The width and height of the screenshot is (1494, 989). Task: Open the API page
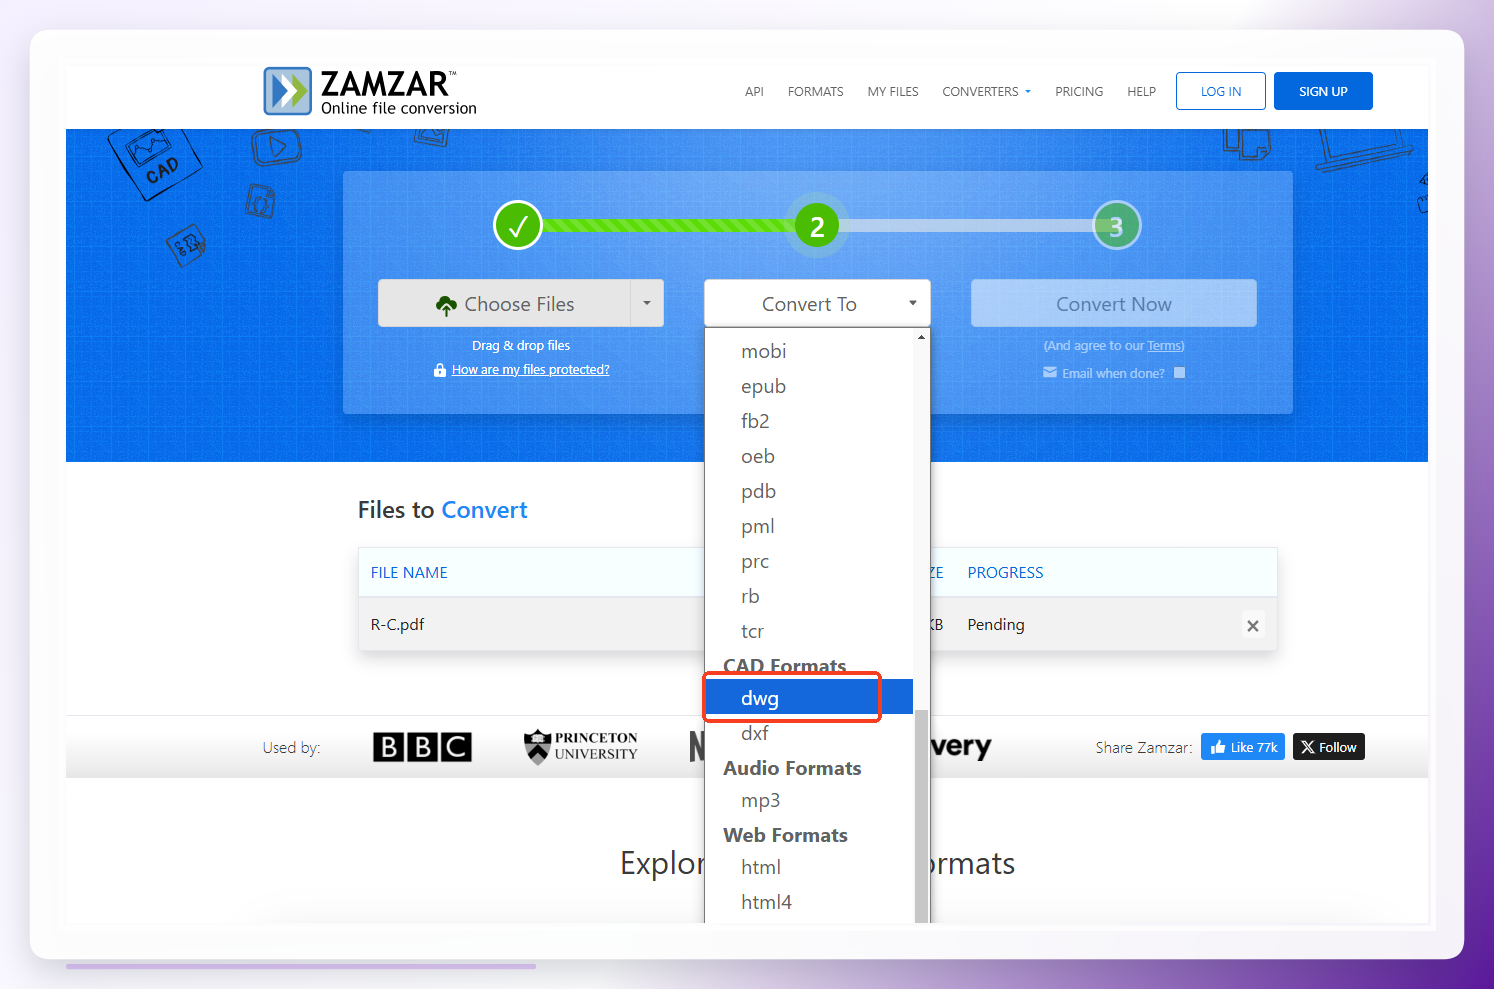point(754,91)
